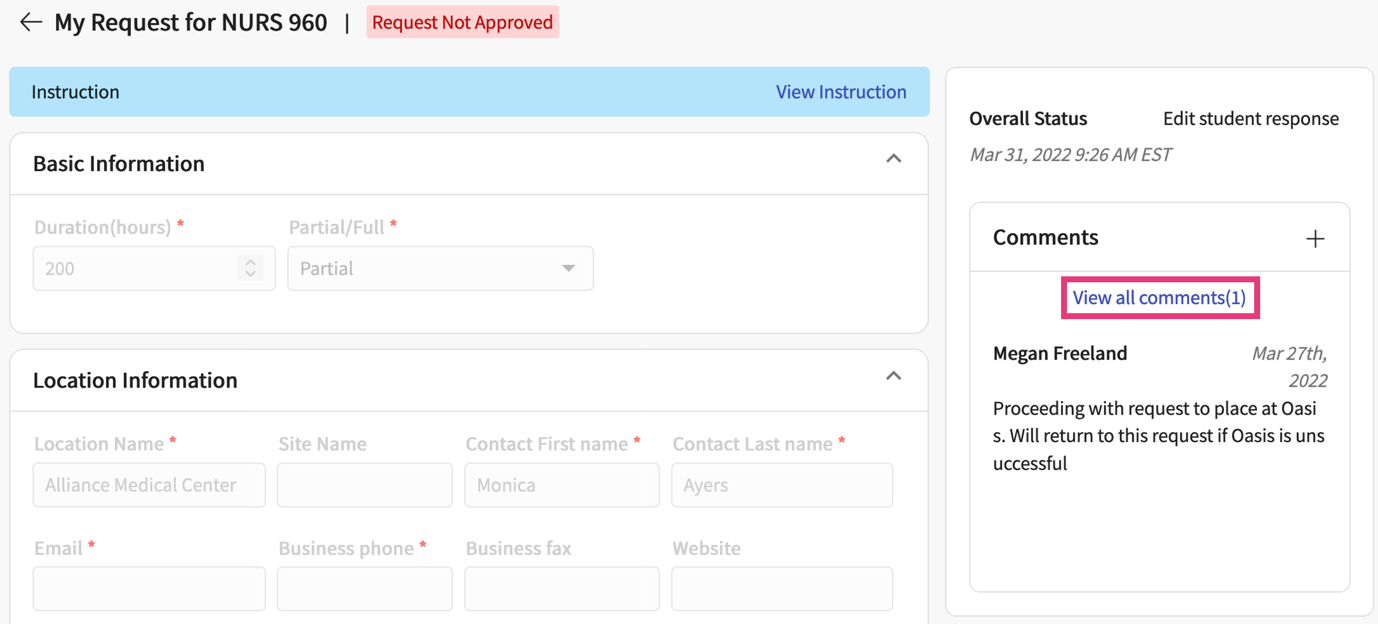Screen dimensions: 1378x624
Task: Click the Business fax field
Action: [x=561, y=588]
